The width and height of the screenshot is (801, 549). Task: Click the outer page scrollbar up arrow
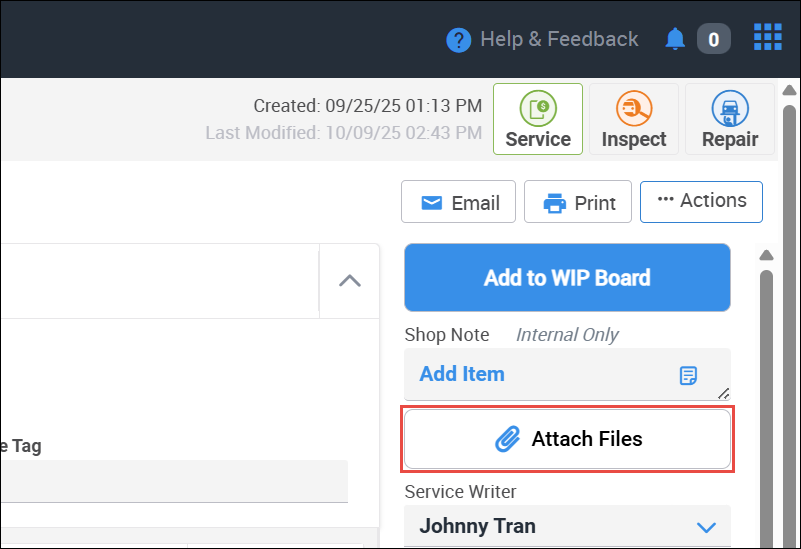point(789,90)
